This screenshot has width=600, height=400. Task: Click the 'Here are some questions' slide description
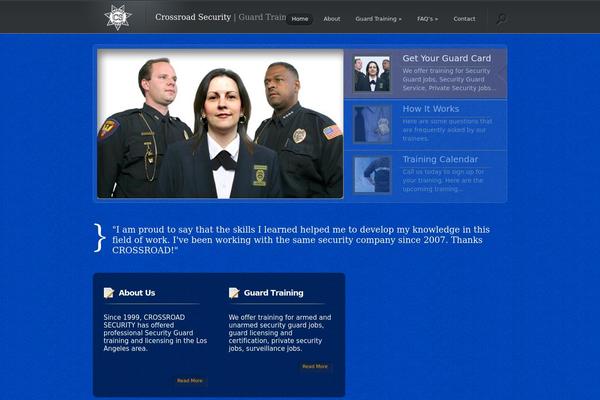pyautogui.click(x=447, y=130)
